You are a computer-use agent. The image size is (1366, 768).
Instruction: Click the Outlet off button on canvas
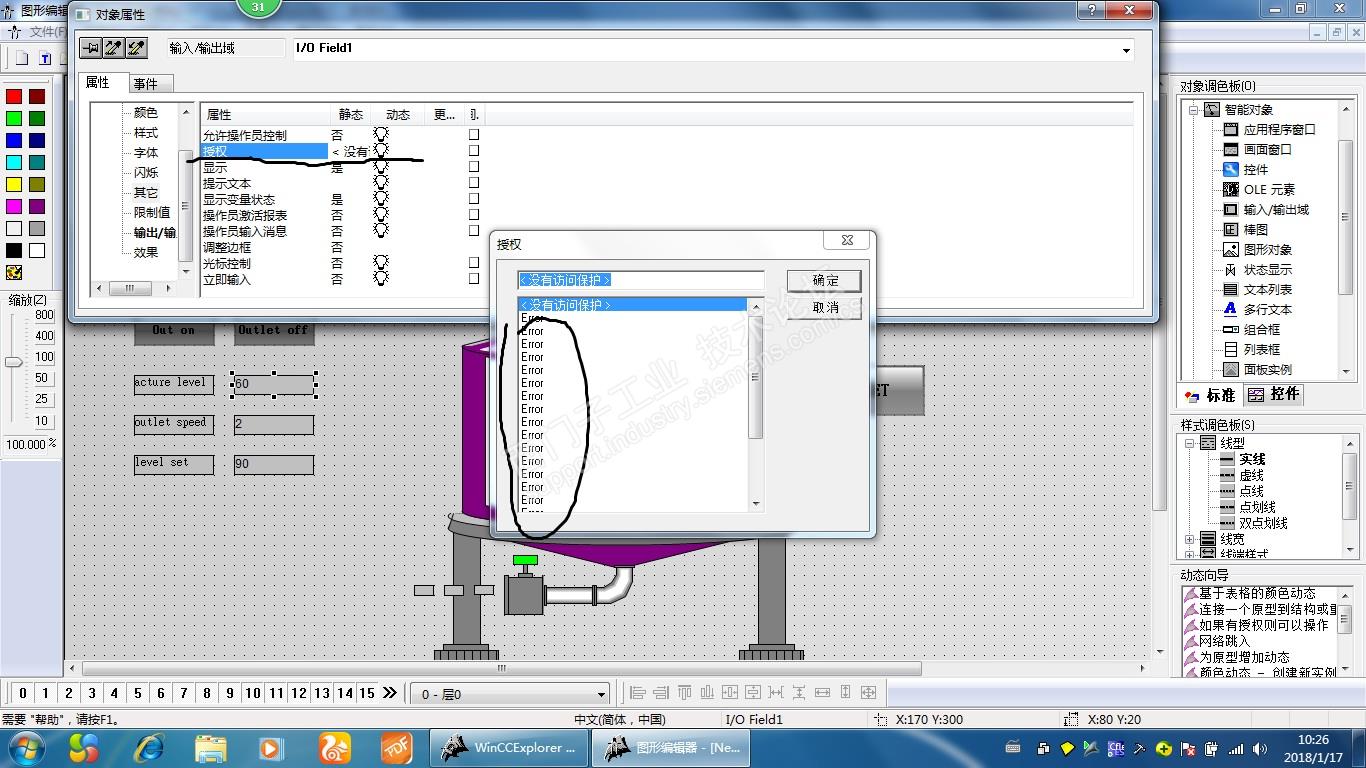point(273,332)
